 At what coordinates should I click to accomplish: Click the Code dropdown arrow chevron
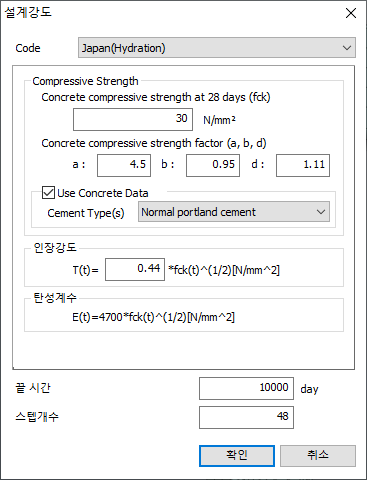coord(347,48)
